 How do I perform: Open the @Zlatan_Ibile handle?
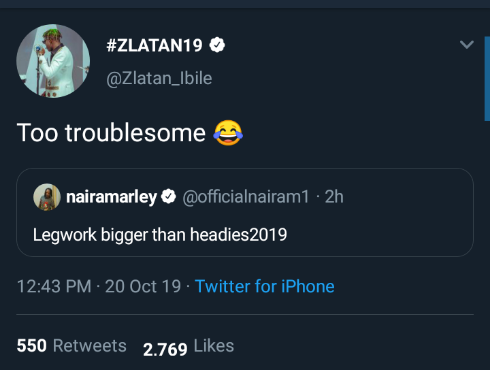tap(159, 79)
